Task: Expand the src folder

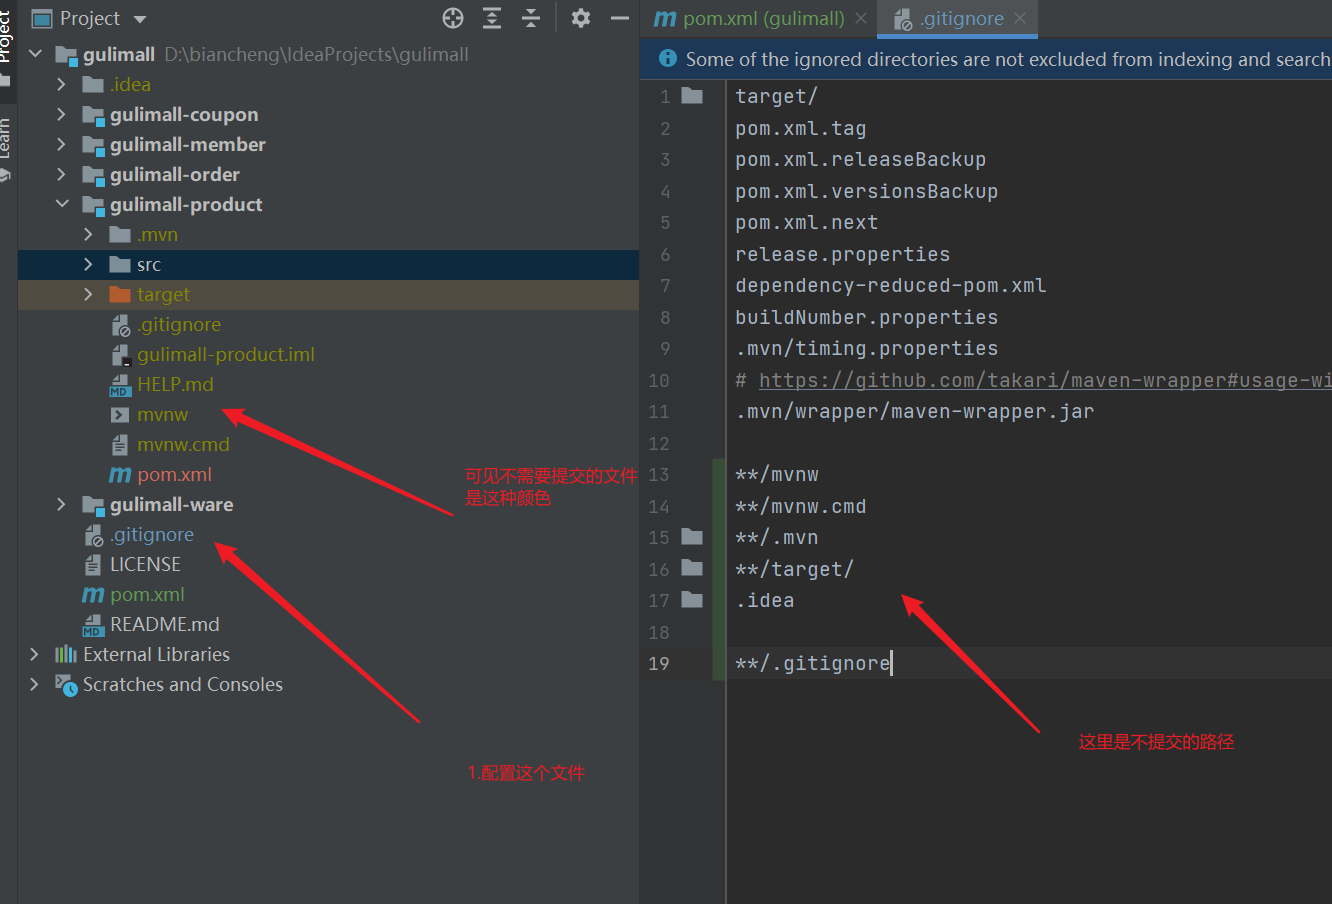Action: [x=88, y=264]
